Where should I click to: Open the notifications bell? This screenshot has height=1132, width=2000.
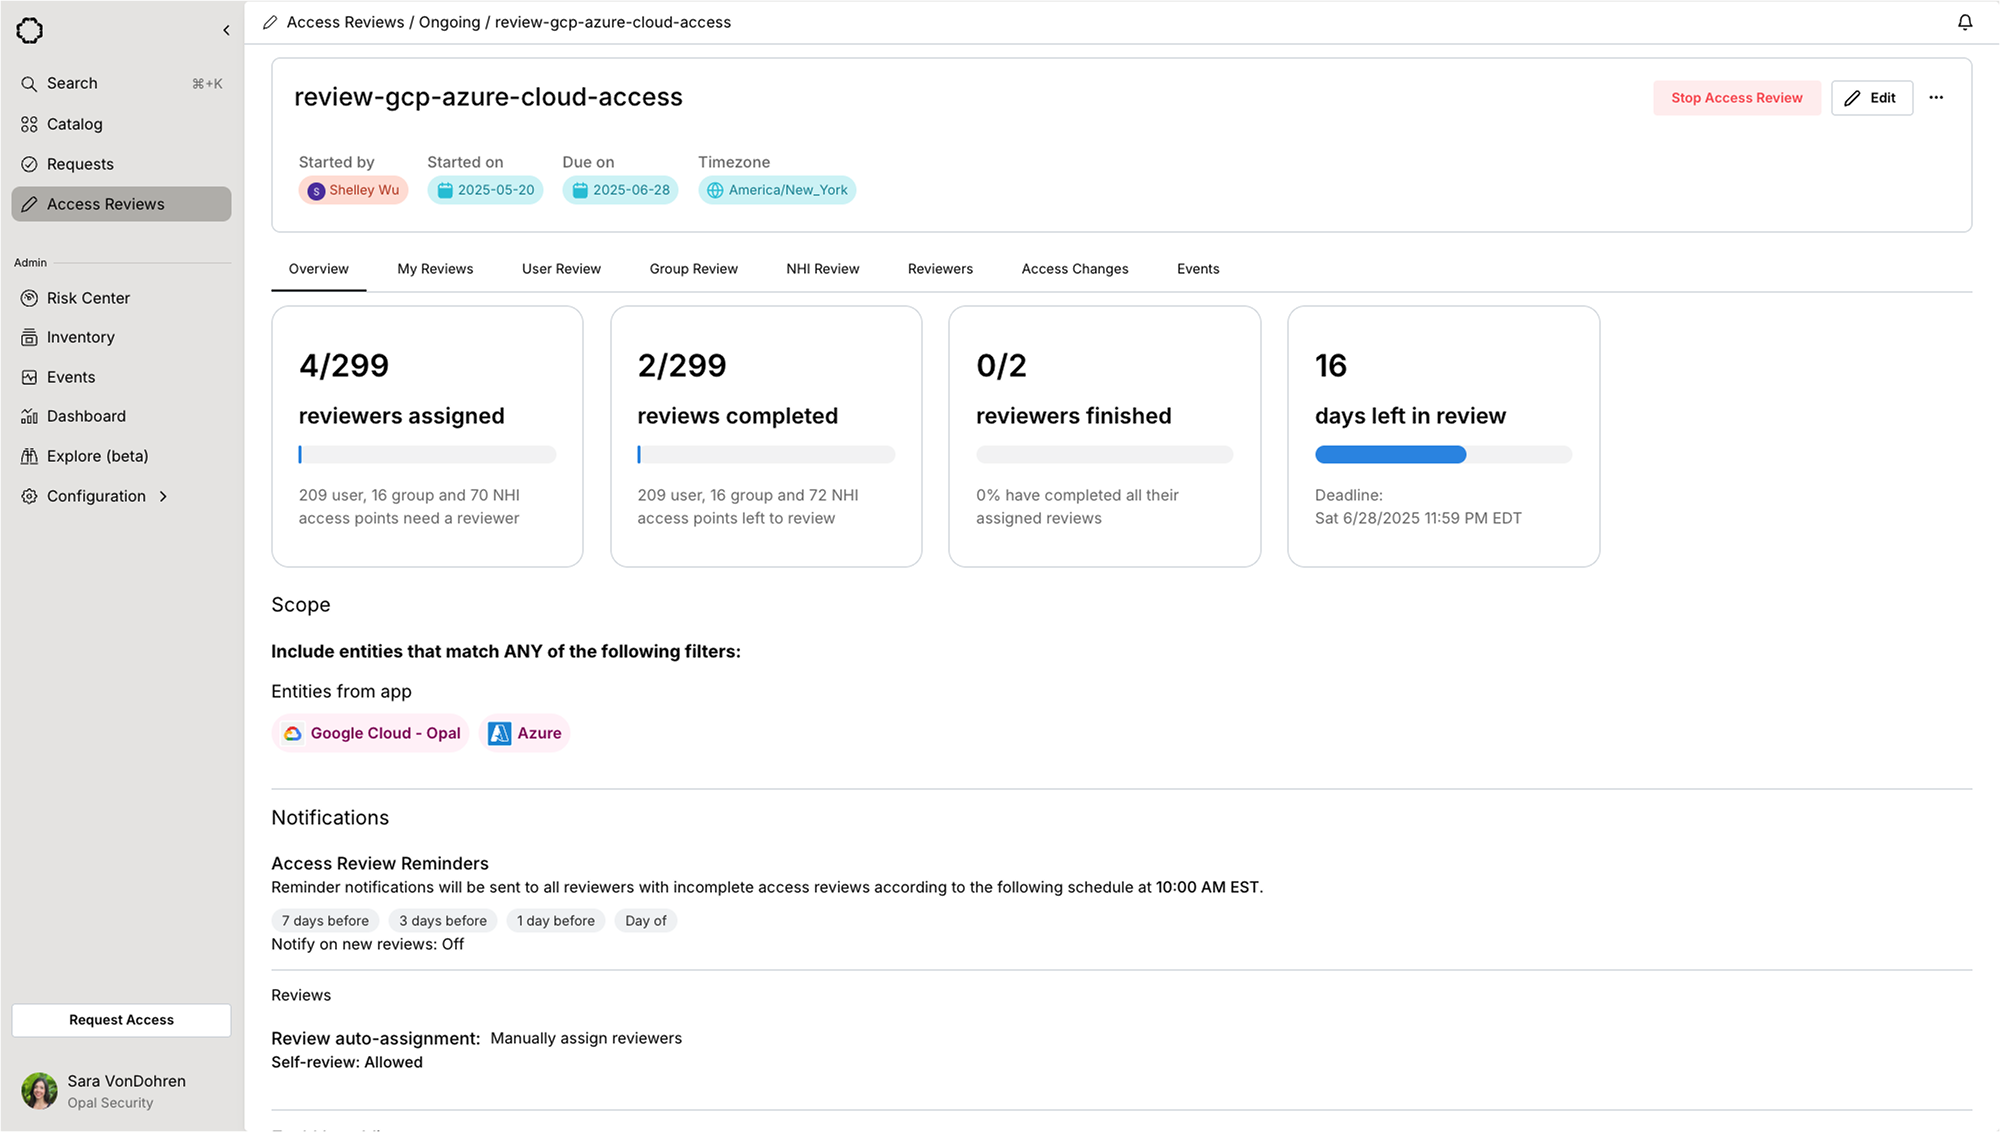pyautogui.click(x=1964, y=22)
